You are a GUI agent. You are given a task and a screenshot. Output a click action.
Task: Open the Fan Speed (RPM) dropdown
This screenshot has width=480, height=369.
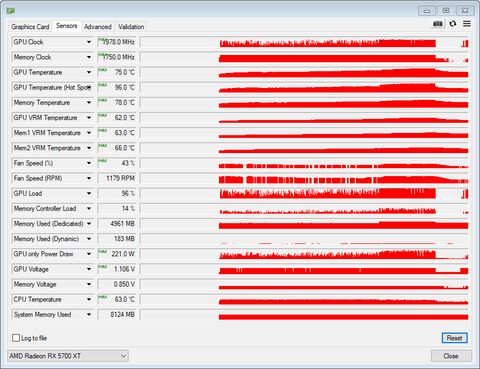tap(89, 178)
